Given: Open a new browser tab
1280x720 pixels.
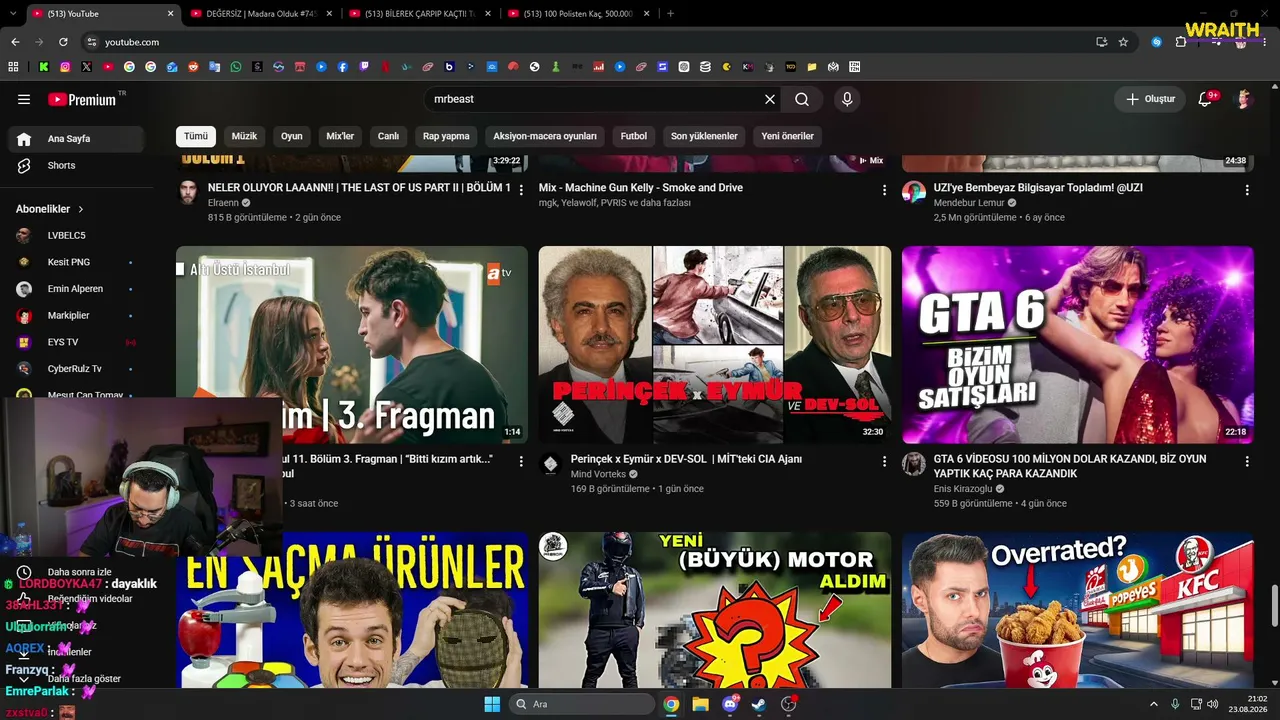Looking at the screenshot, I should point(670,14).
